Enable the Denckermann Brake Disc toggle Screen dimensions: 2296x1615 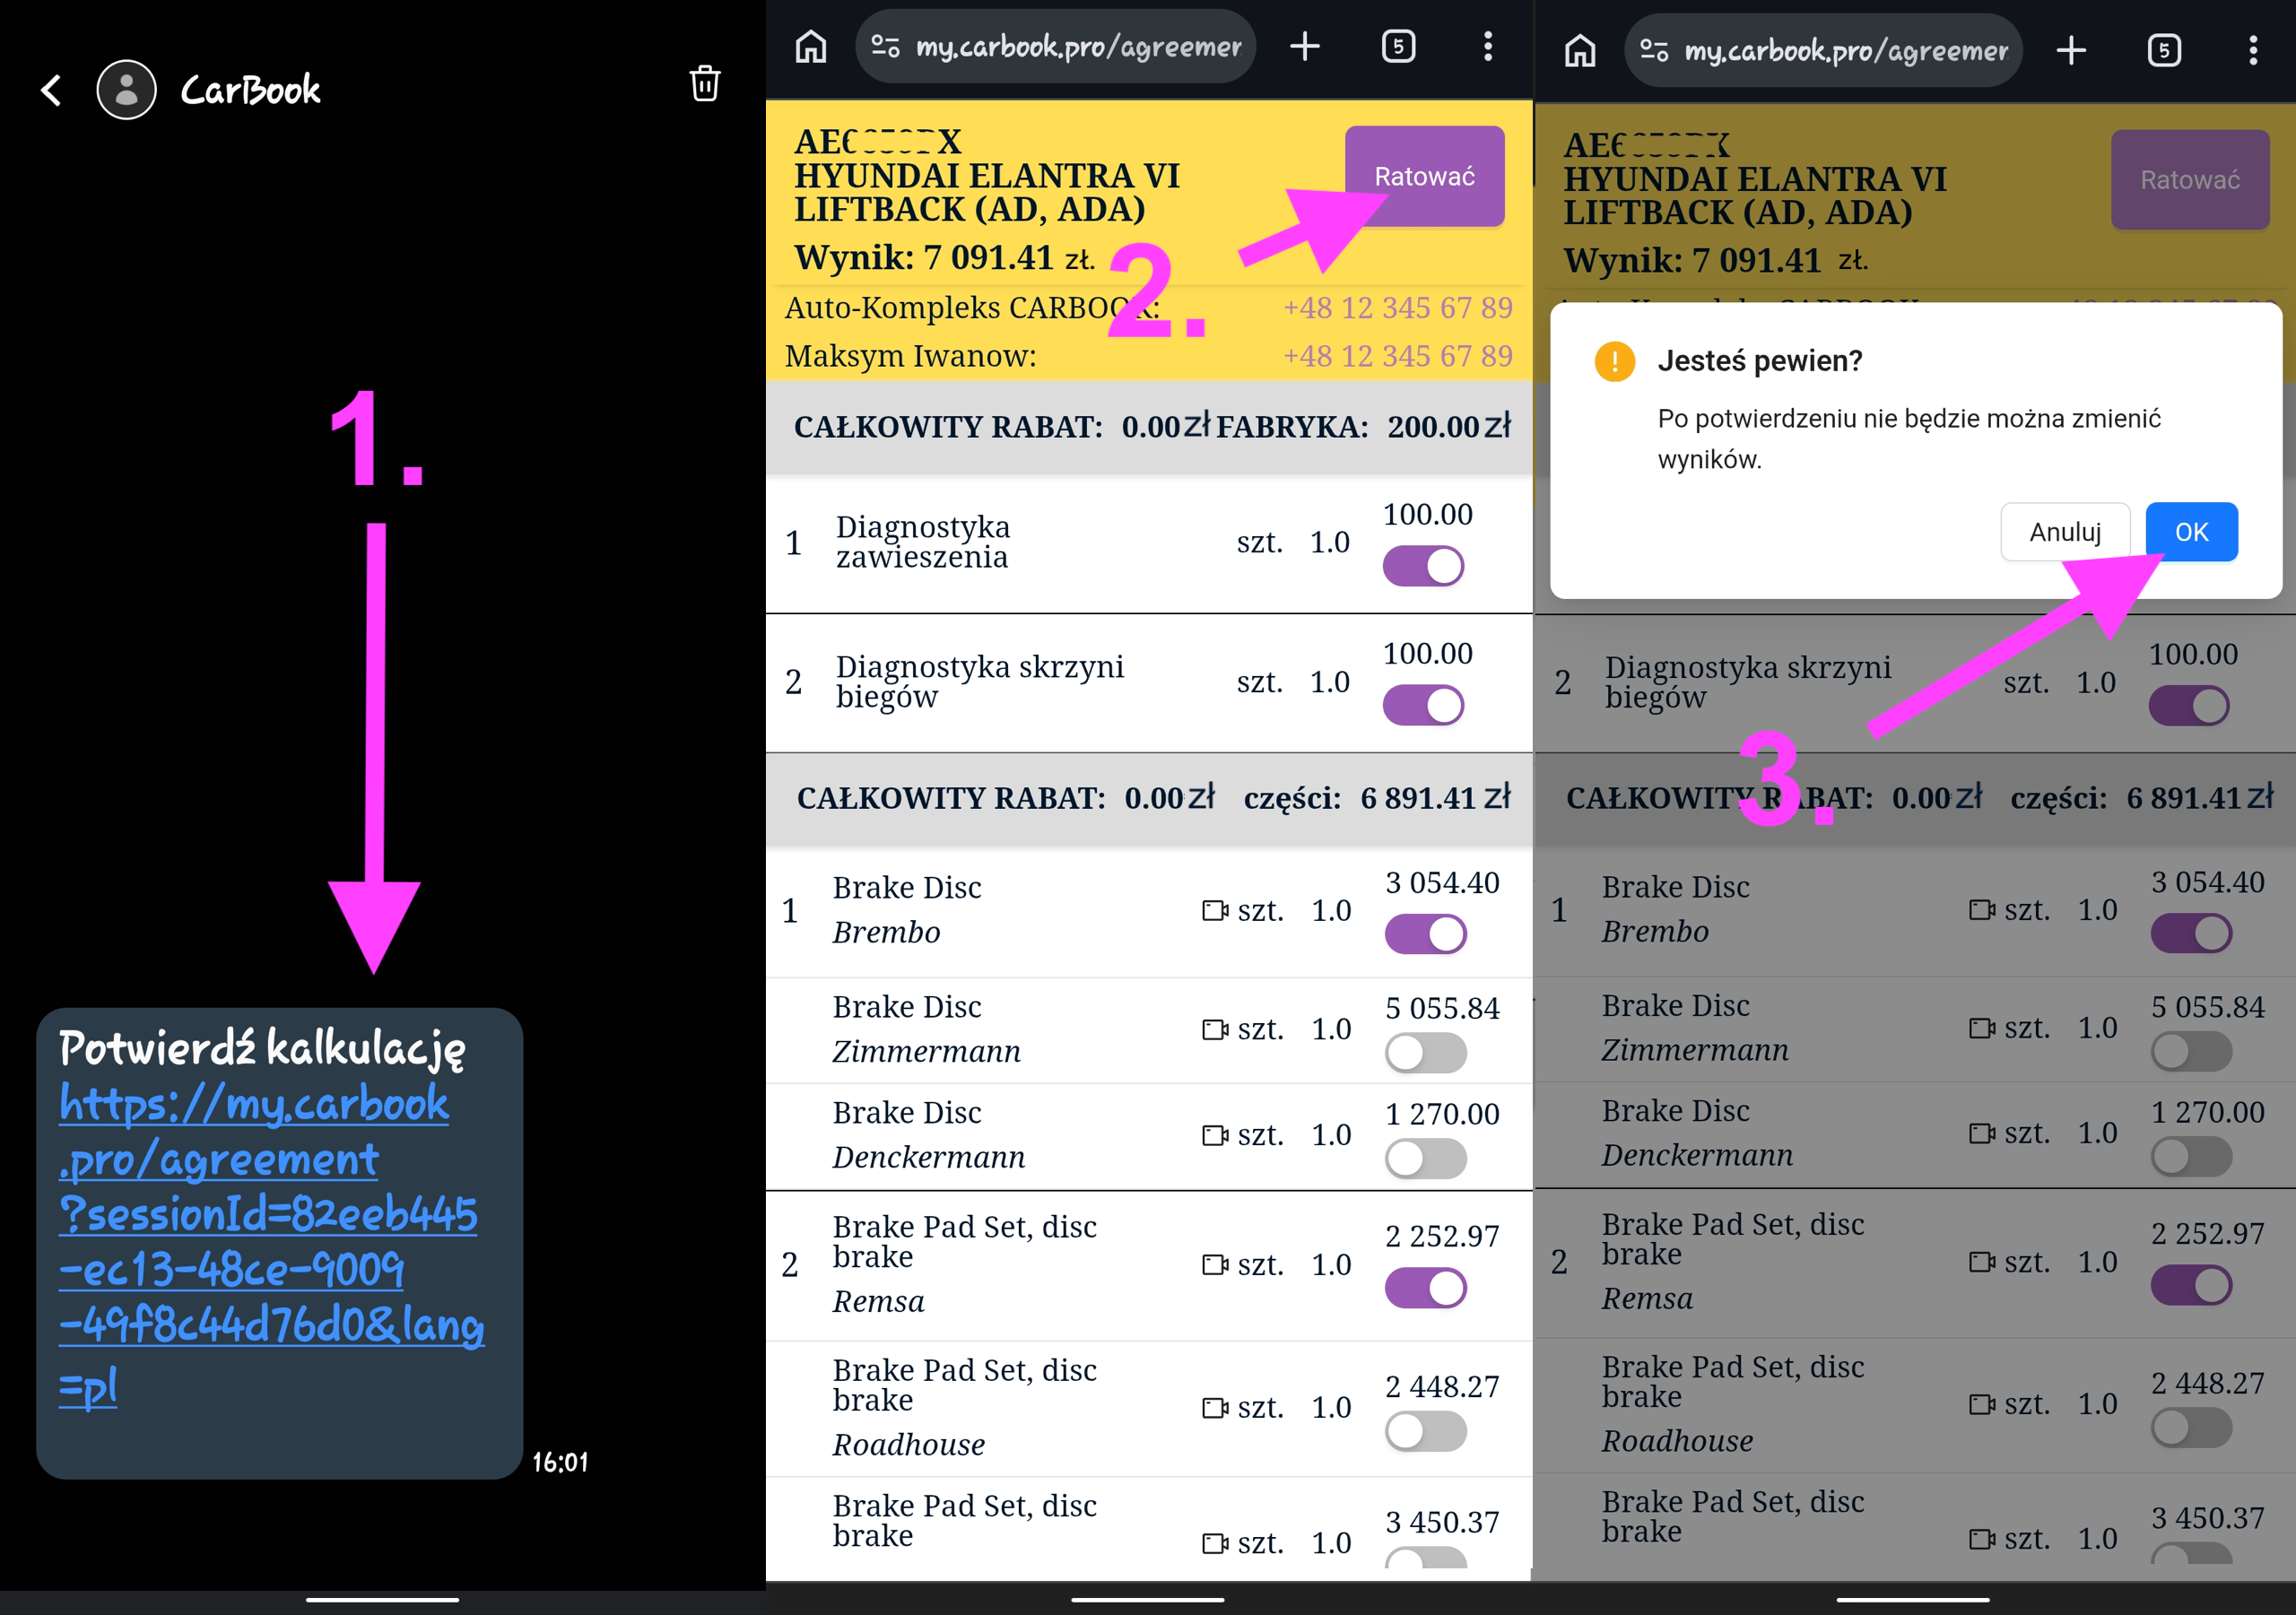[x=1425, y=1158]
